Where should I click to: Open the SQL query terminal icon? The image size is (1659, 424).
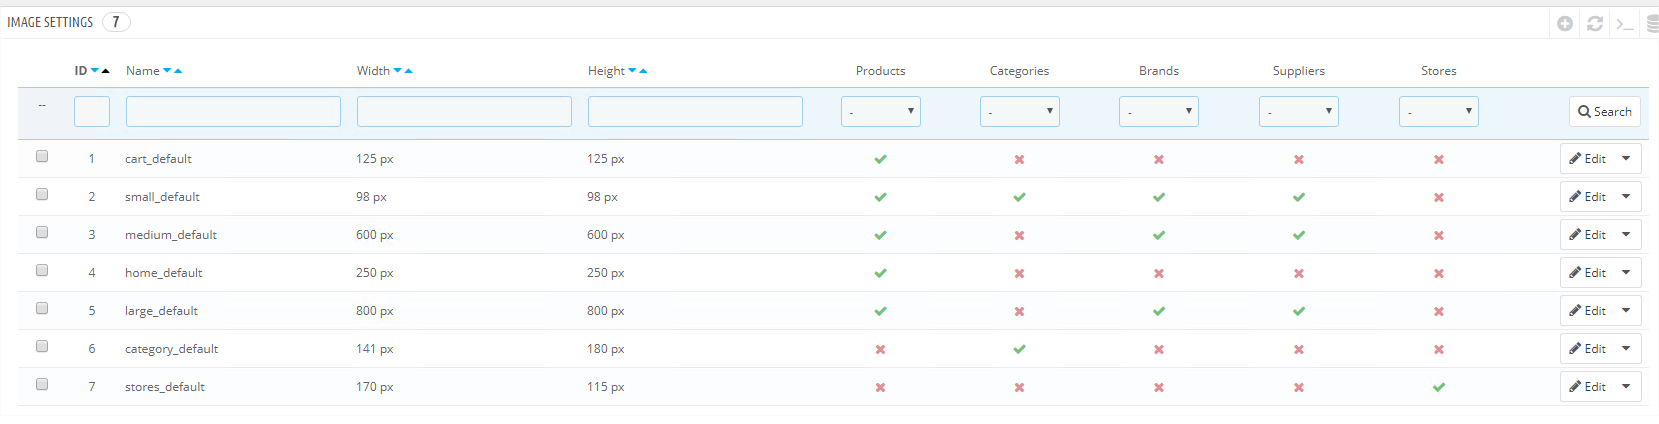1625,23
